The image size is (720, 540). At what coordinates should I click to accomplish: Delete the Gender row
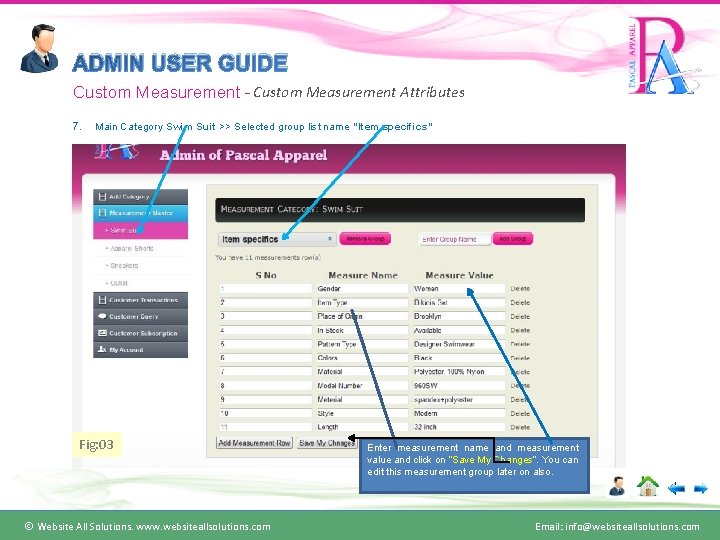point(520,289)
